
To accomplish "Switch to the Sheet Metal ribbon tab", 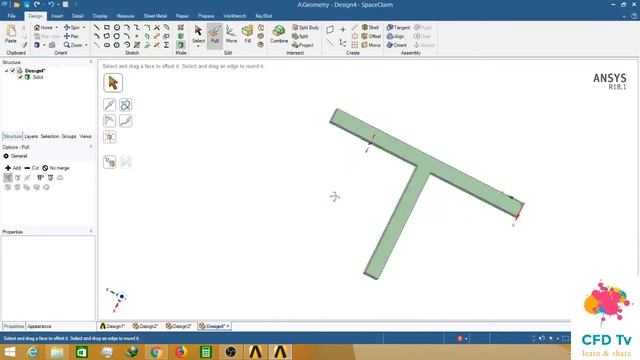I will [155, 16].
